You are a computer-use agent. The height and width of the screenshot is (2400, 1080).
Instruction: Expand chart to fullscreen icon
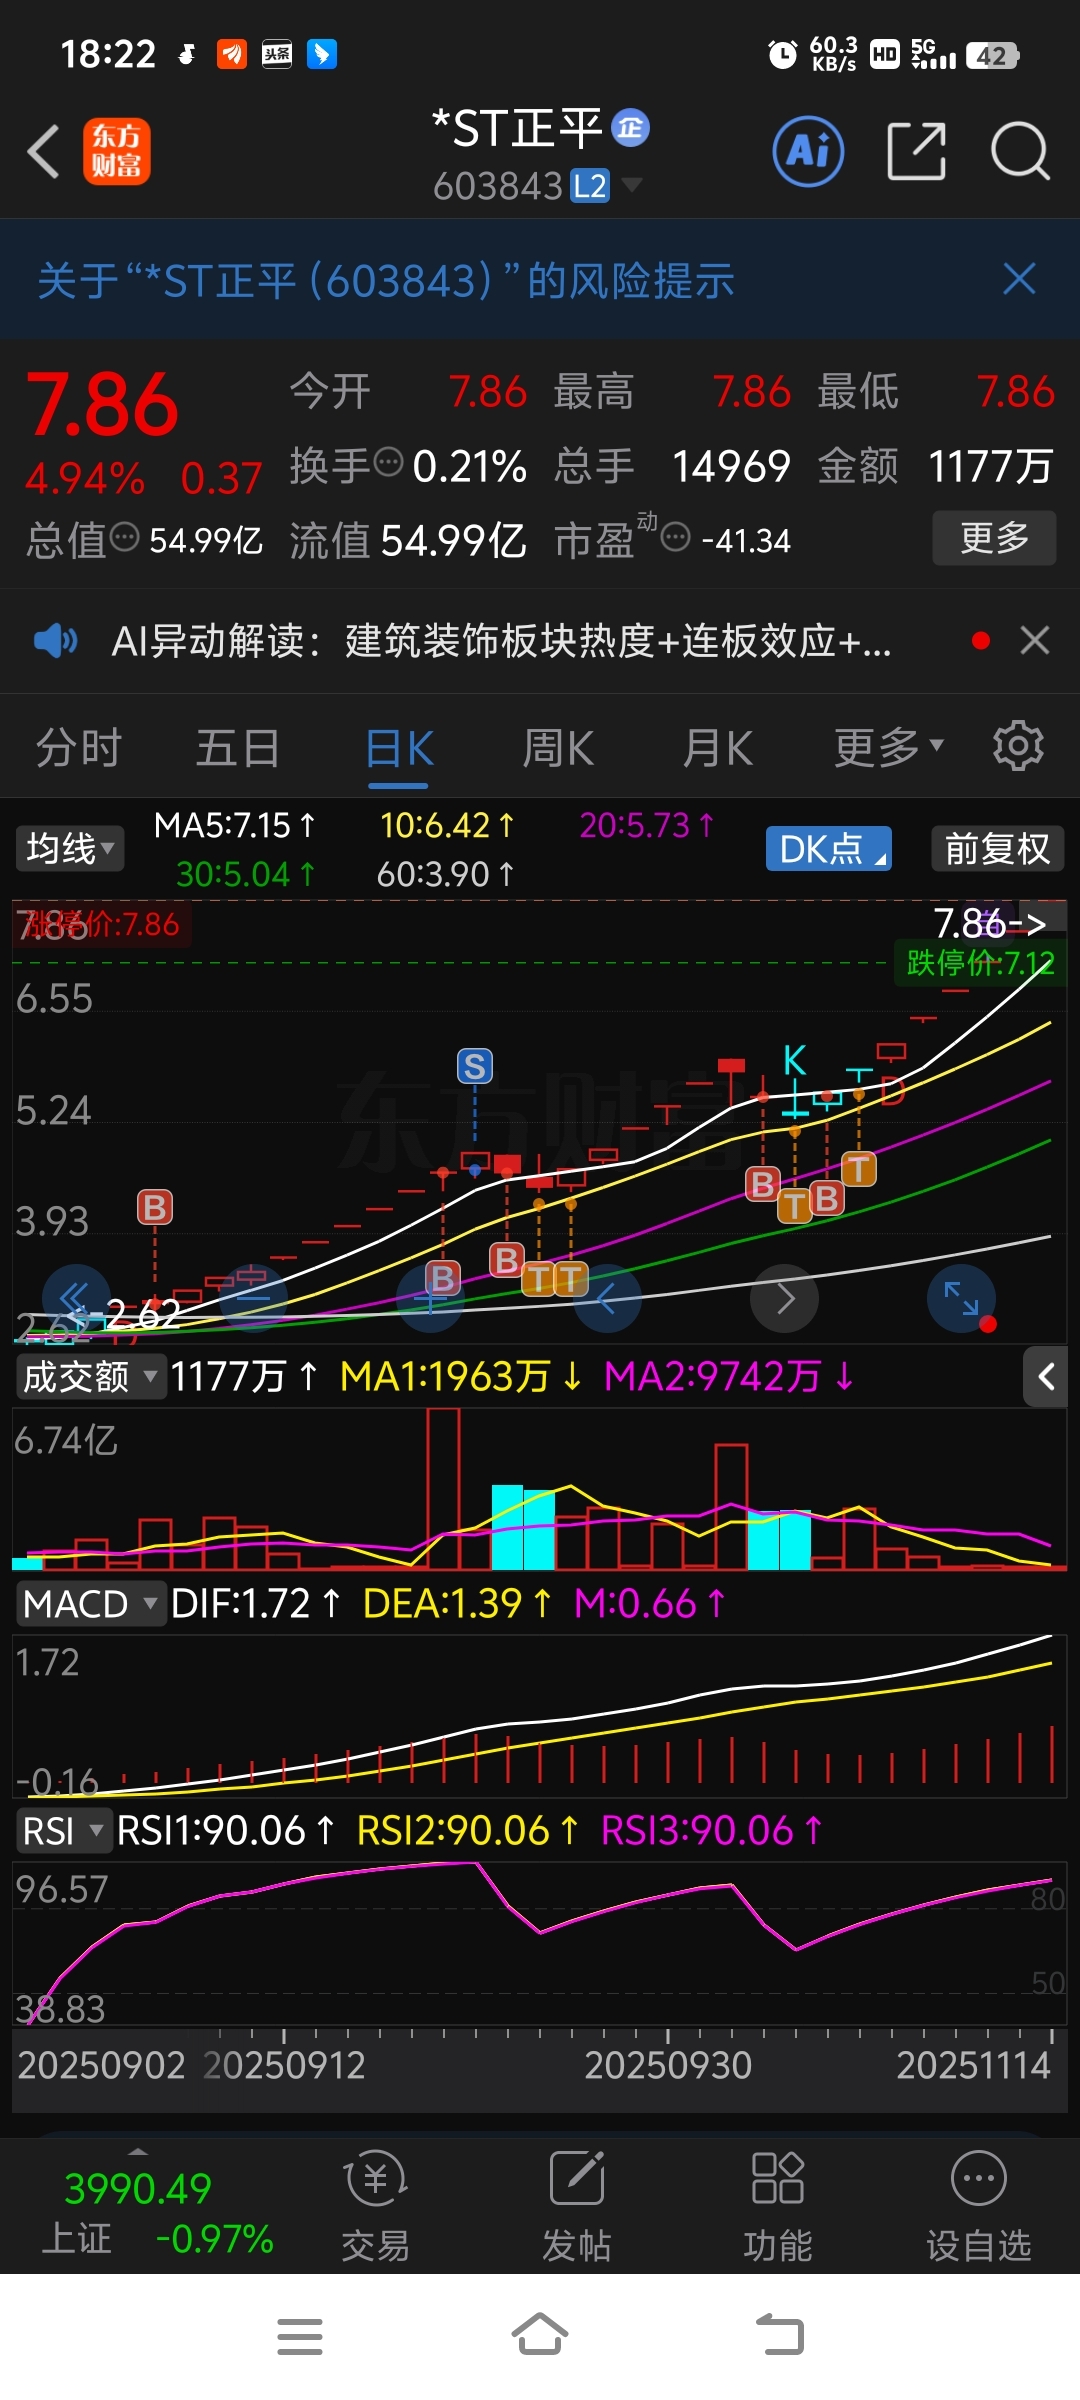[961, 1298]
